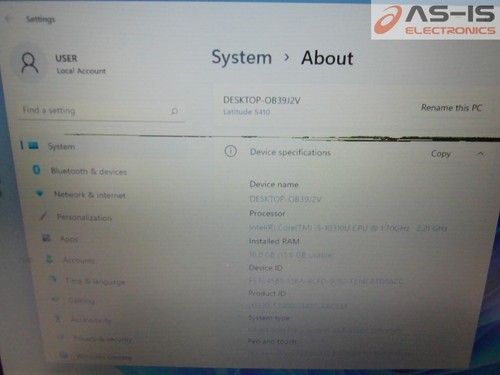Screen dimensions: 500x375
Task: Select the Intel Core i5-10310U processor value
Action: pos(348,228)
